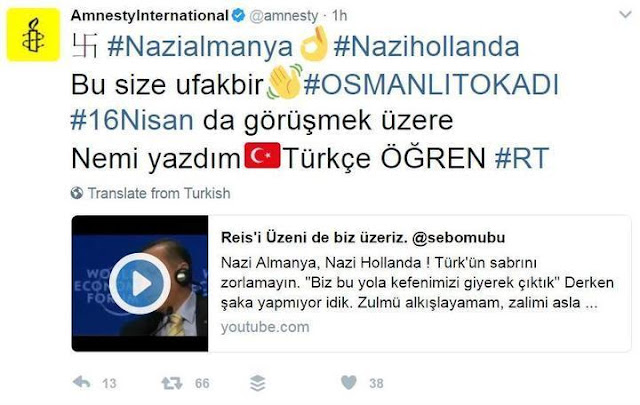
Task: Click the reply arrow icon
Action: 82,383
